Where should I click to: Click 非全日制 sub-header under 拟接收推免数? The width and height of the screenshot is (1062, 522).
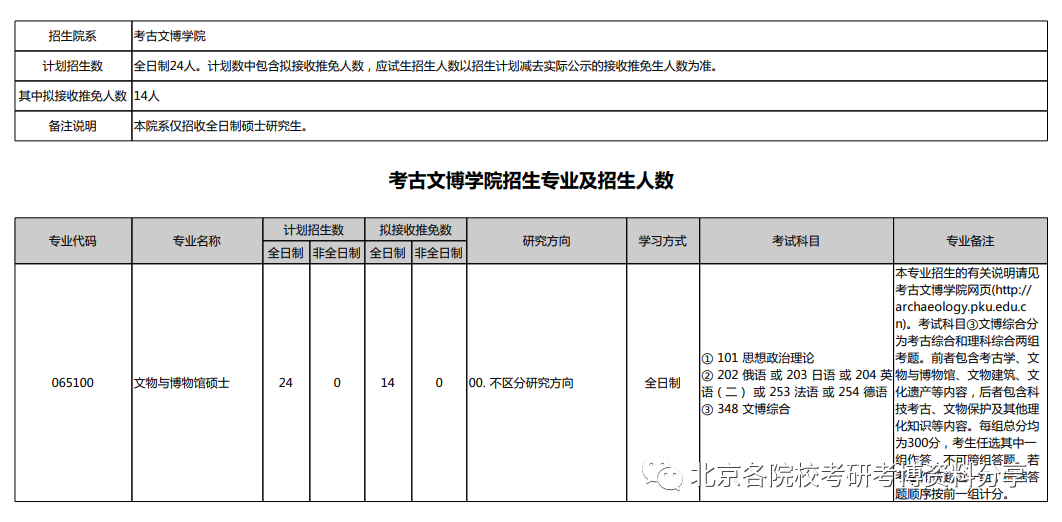pyautogui.click(x=438, y=253)
